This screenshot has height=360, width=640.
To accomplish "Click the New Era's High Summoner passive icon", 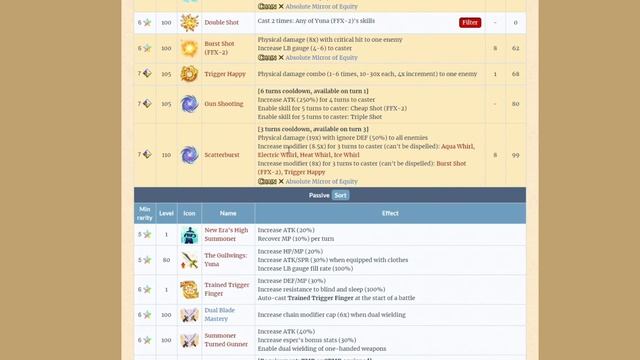I will (189, 235).
